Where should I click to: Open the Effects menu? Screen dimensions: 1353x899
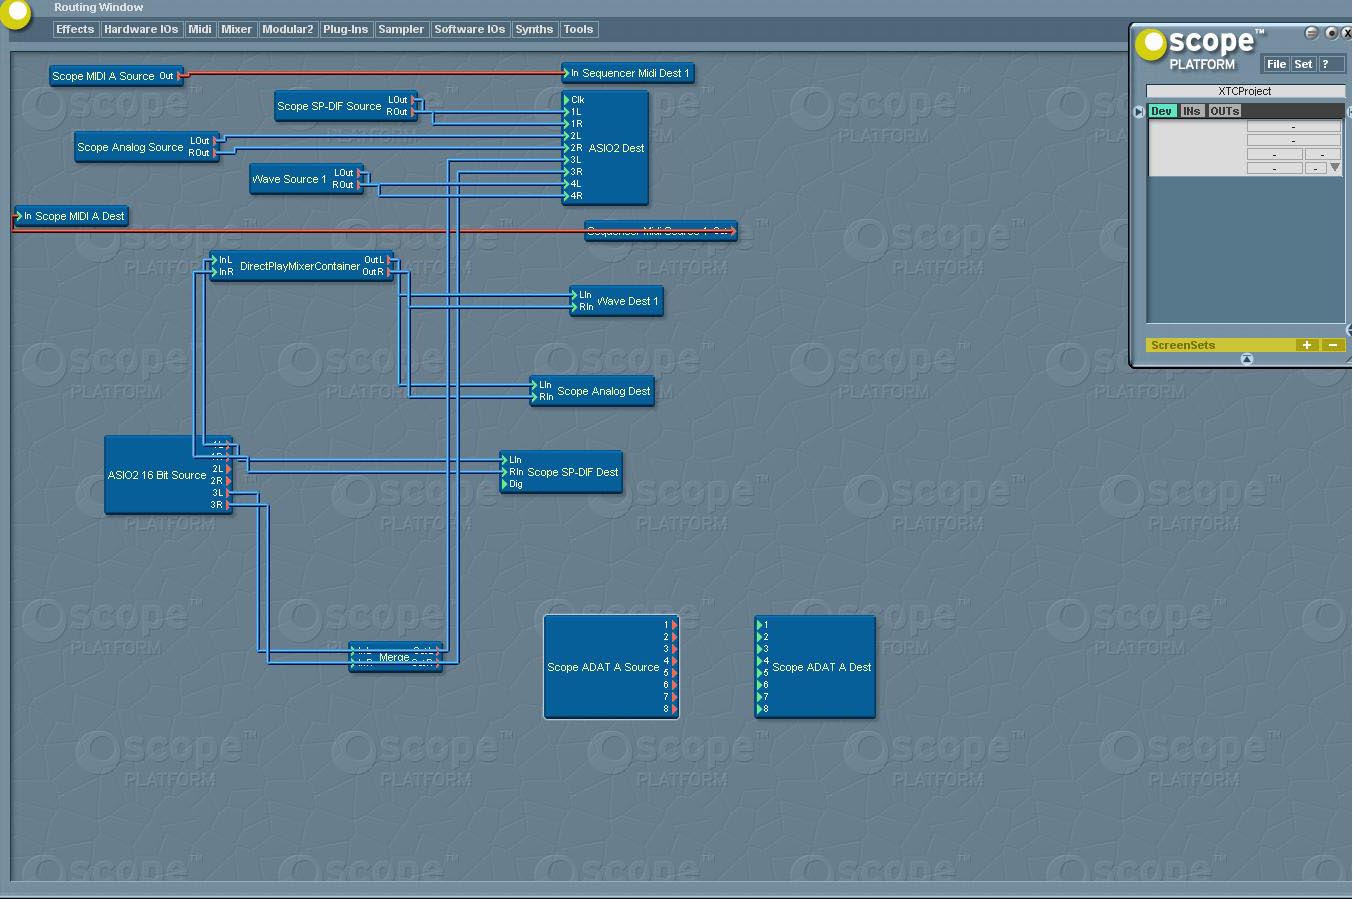tap(75, 29)
